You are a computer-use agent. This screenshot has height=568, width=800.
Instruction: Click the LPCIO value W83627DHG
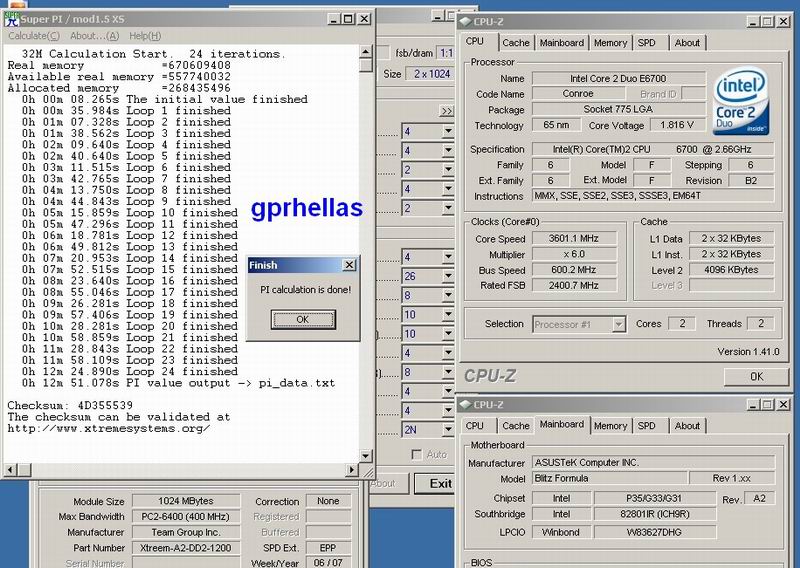(655, 532)
